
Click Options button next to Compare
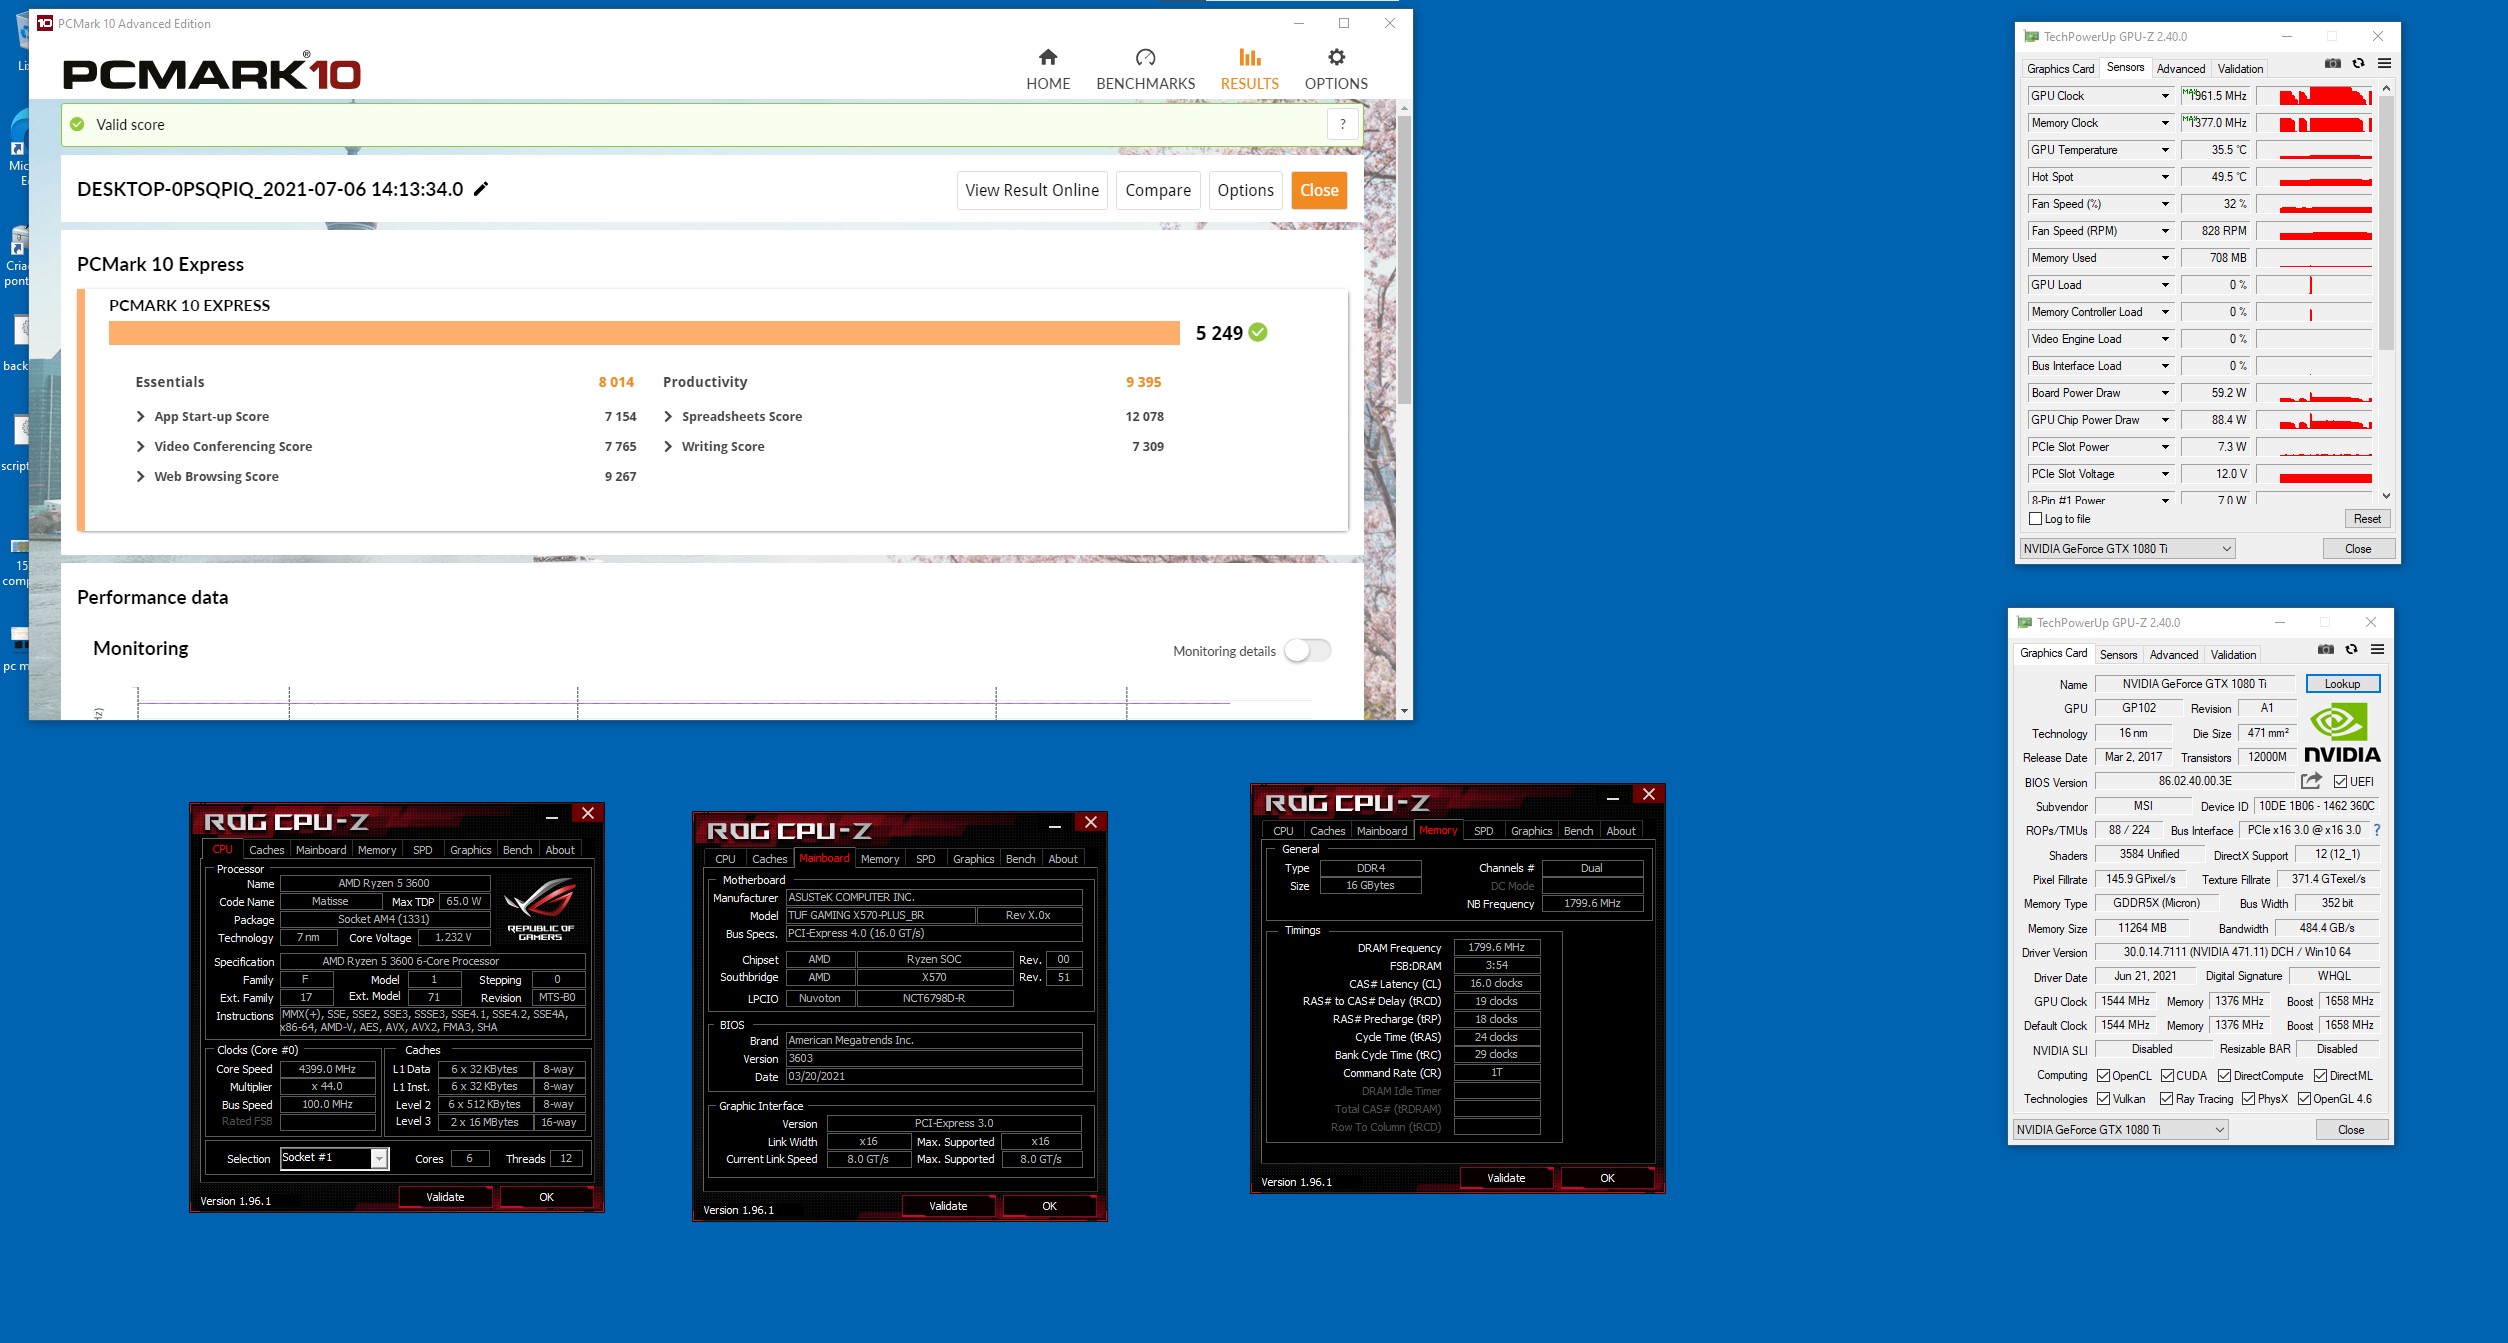[x=1245, y=190]
